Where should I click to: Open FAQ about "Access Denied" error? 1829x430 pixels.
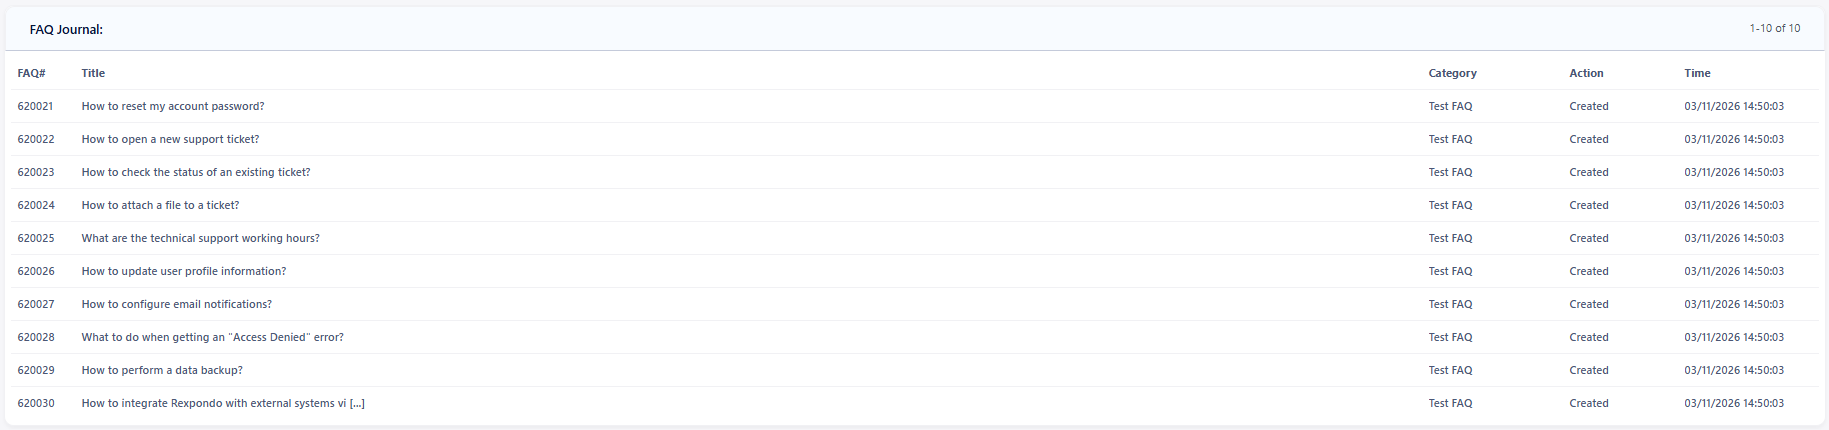point(213,337)
